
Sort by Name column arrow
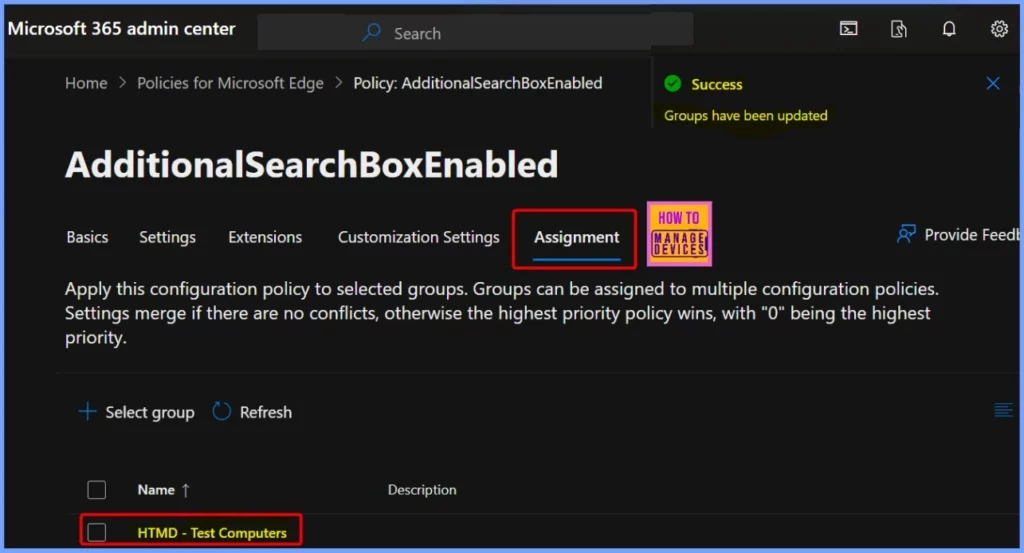pos(185,490)
